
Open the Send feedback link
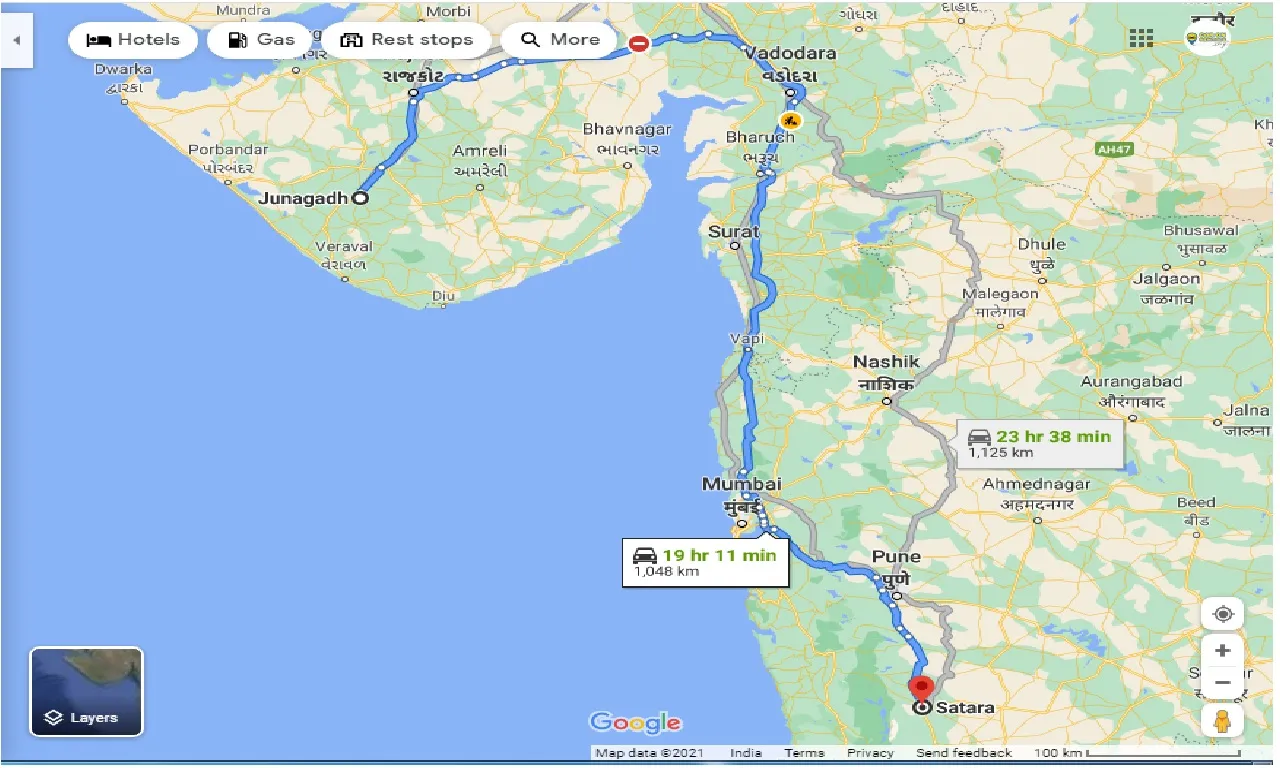pyautogui.click(x=964, y=753)
